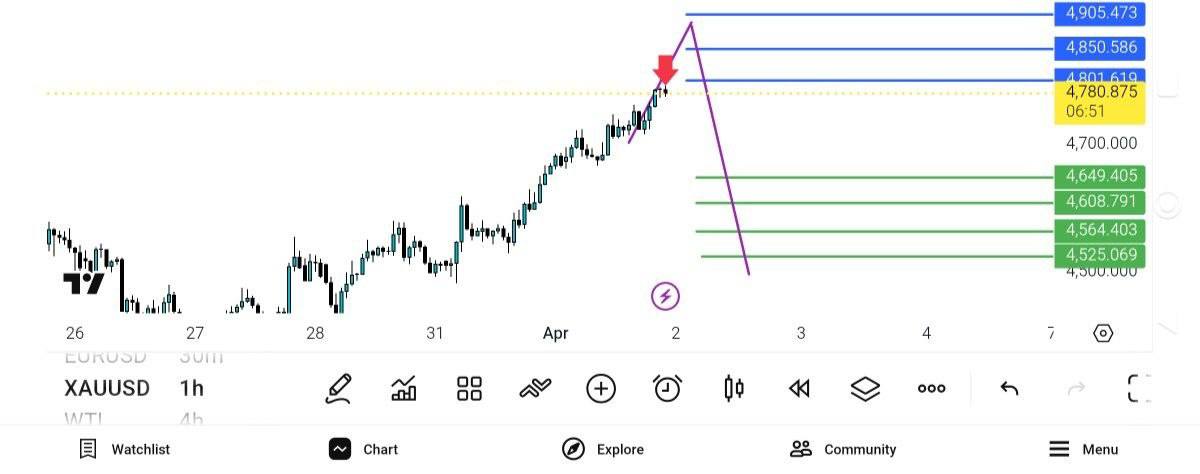
Task: Open the Community tab
Action: [x=842, y=449]
